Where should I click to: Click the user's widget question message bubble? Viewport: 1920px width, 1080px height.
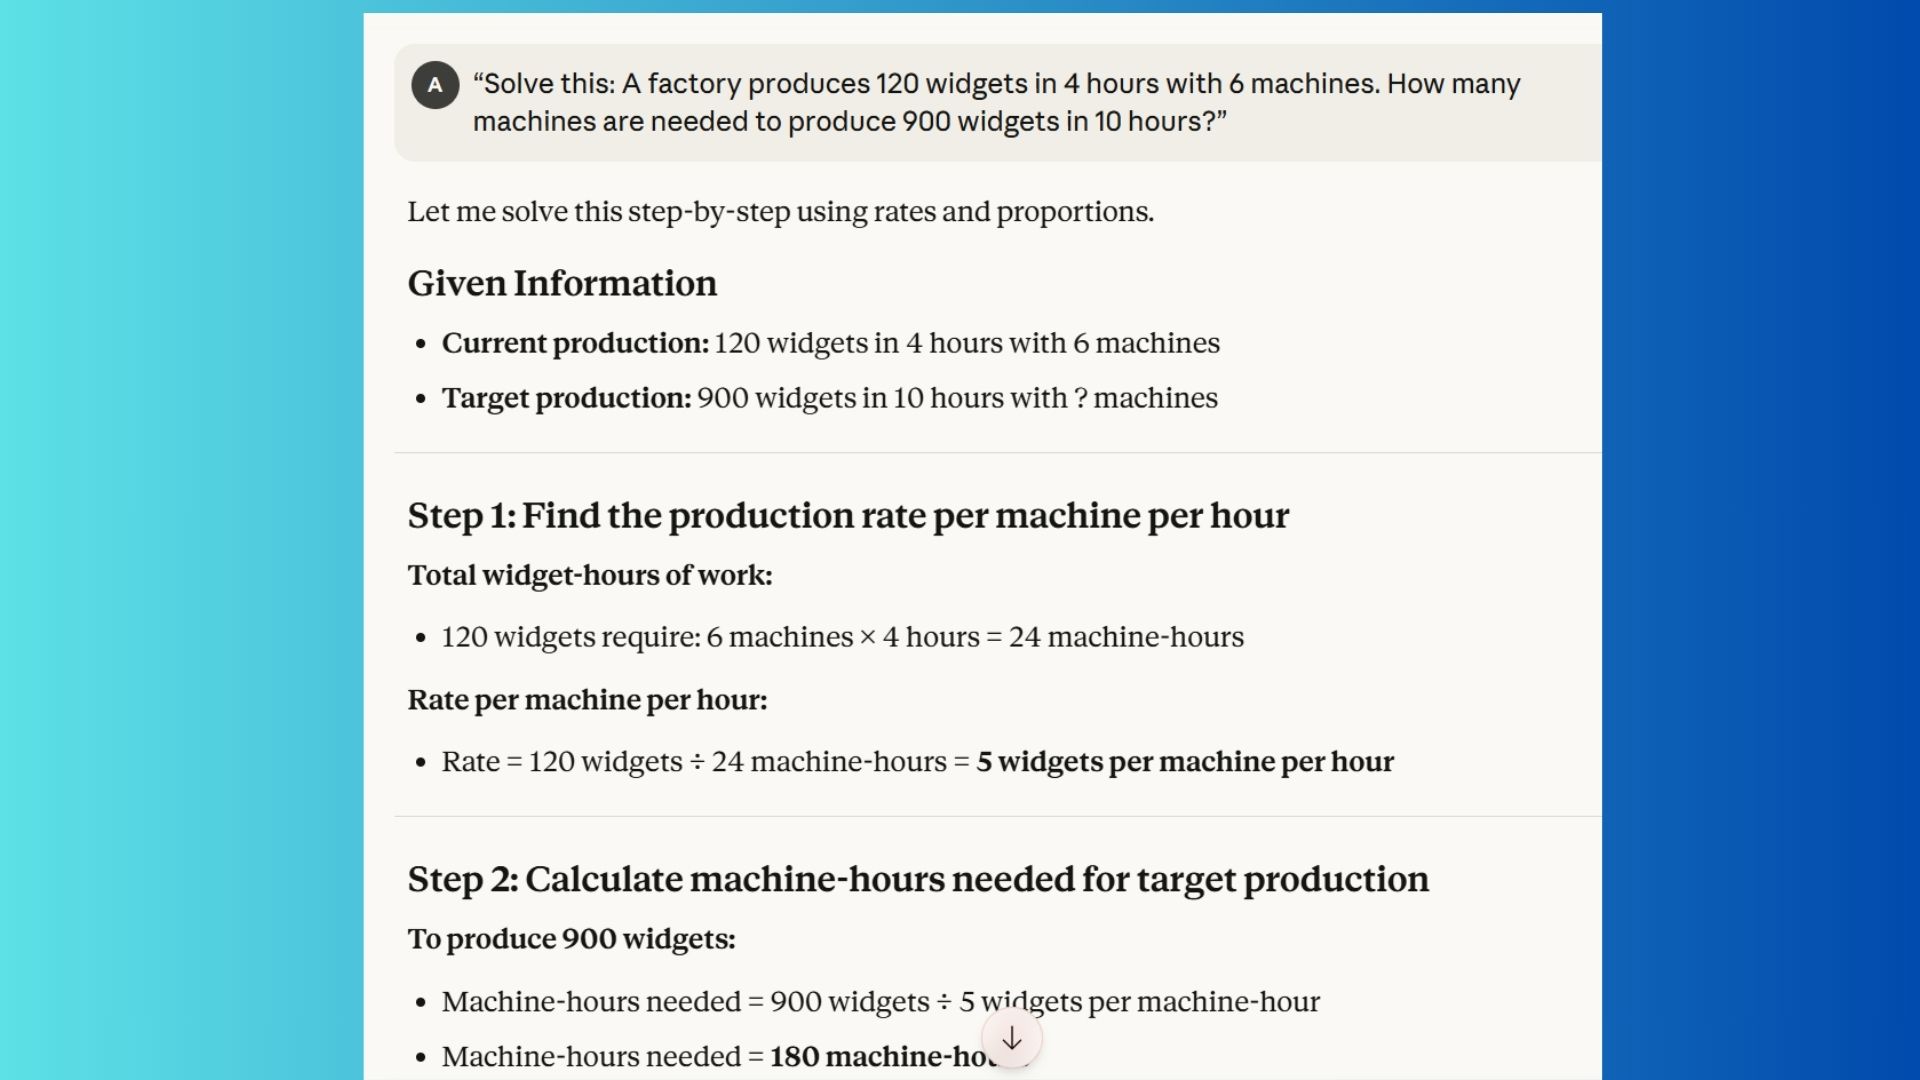tap(996, 102)
